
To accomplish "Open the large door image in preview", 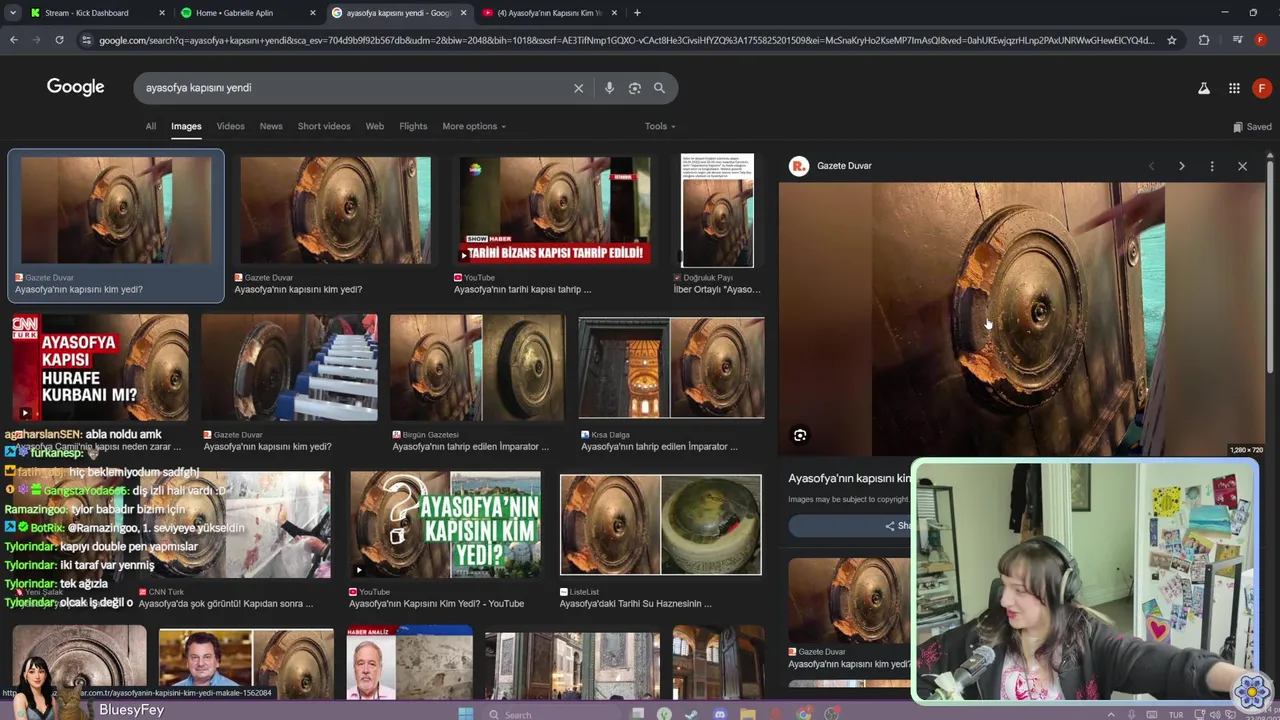I will click(1020, 318).
